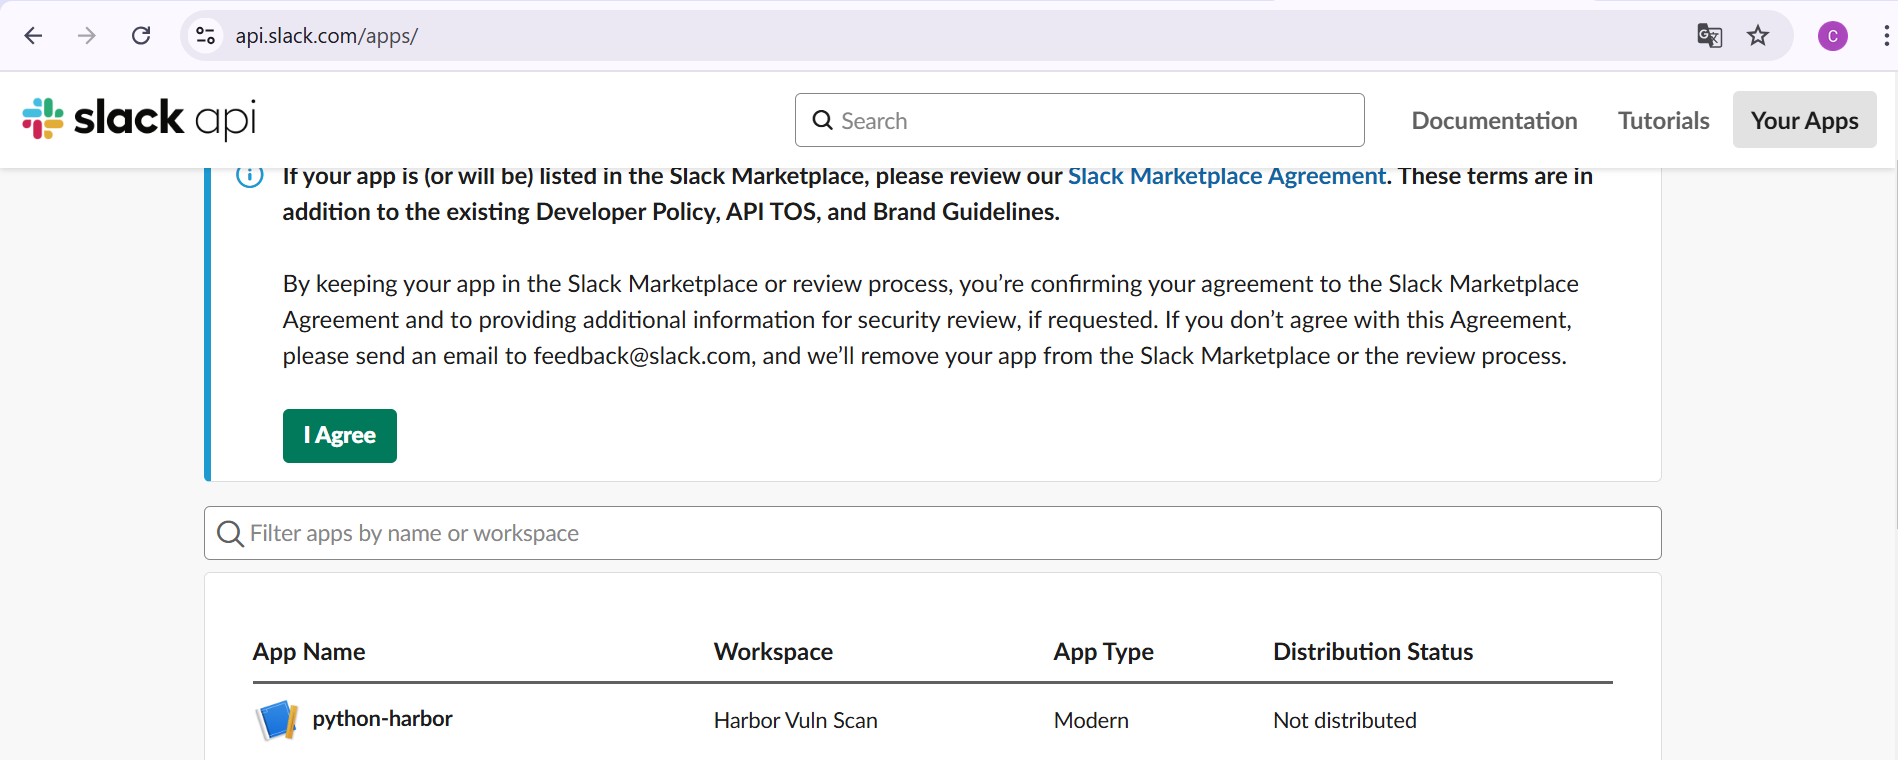Click the browser forward arrow

point(87,36)
